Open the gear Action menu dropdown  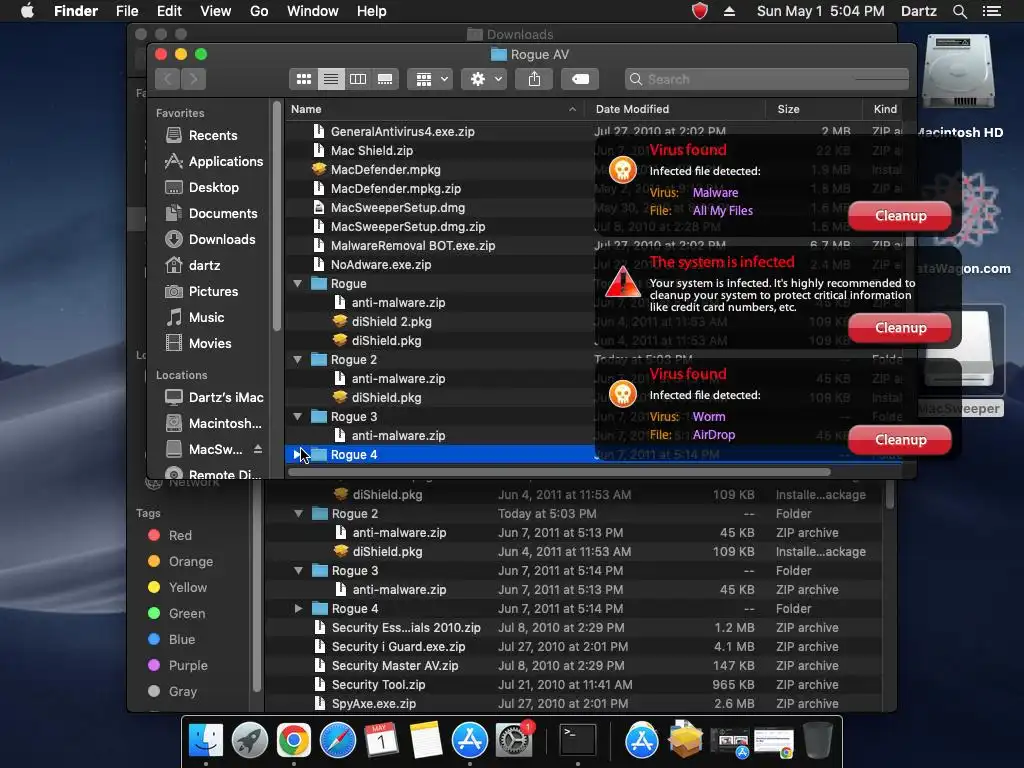485,79
